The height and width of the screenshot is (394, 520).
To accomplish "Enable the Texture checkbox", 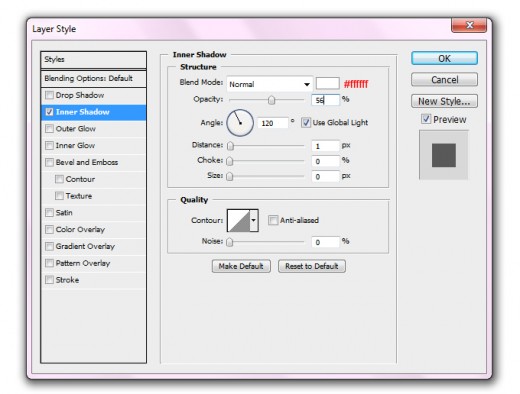I will pyautogui.click(x=59, y=196).
